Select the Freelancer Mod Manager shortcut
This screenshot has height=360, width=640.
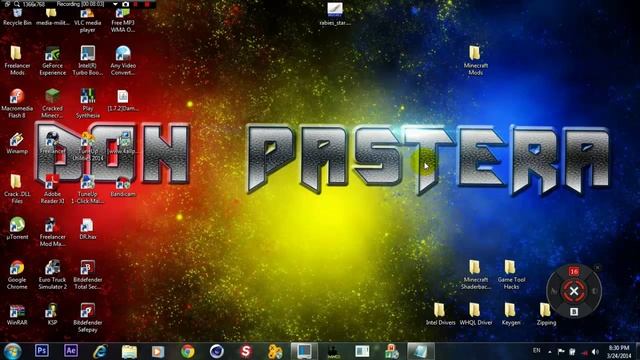coord(52,232)
